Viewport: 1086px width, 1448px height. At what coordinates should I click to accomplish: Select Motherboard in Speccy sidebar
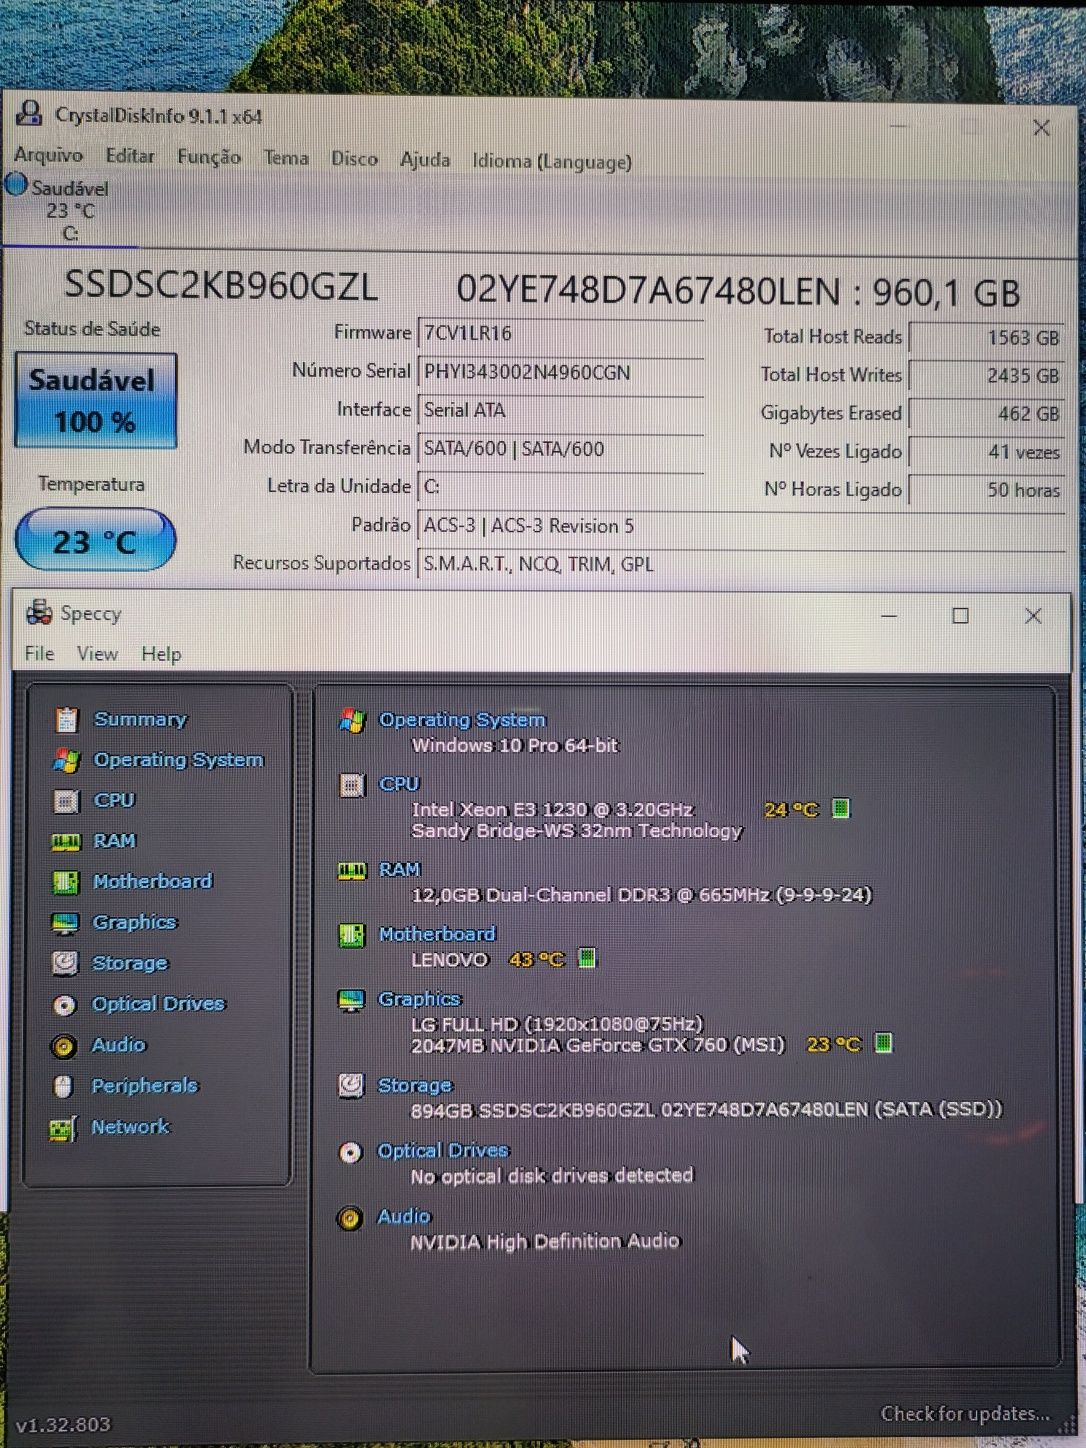(152, 881)
